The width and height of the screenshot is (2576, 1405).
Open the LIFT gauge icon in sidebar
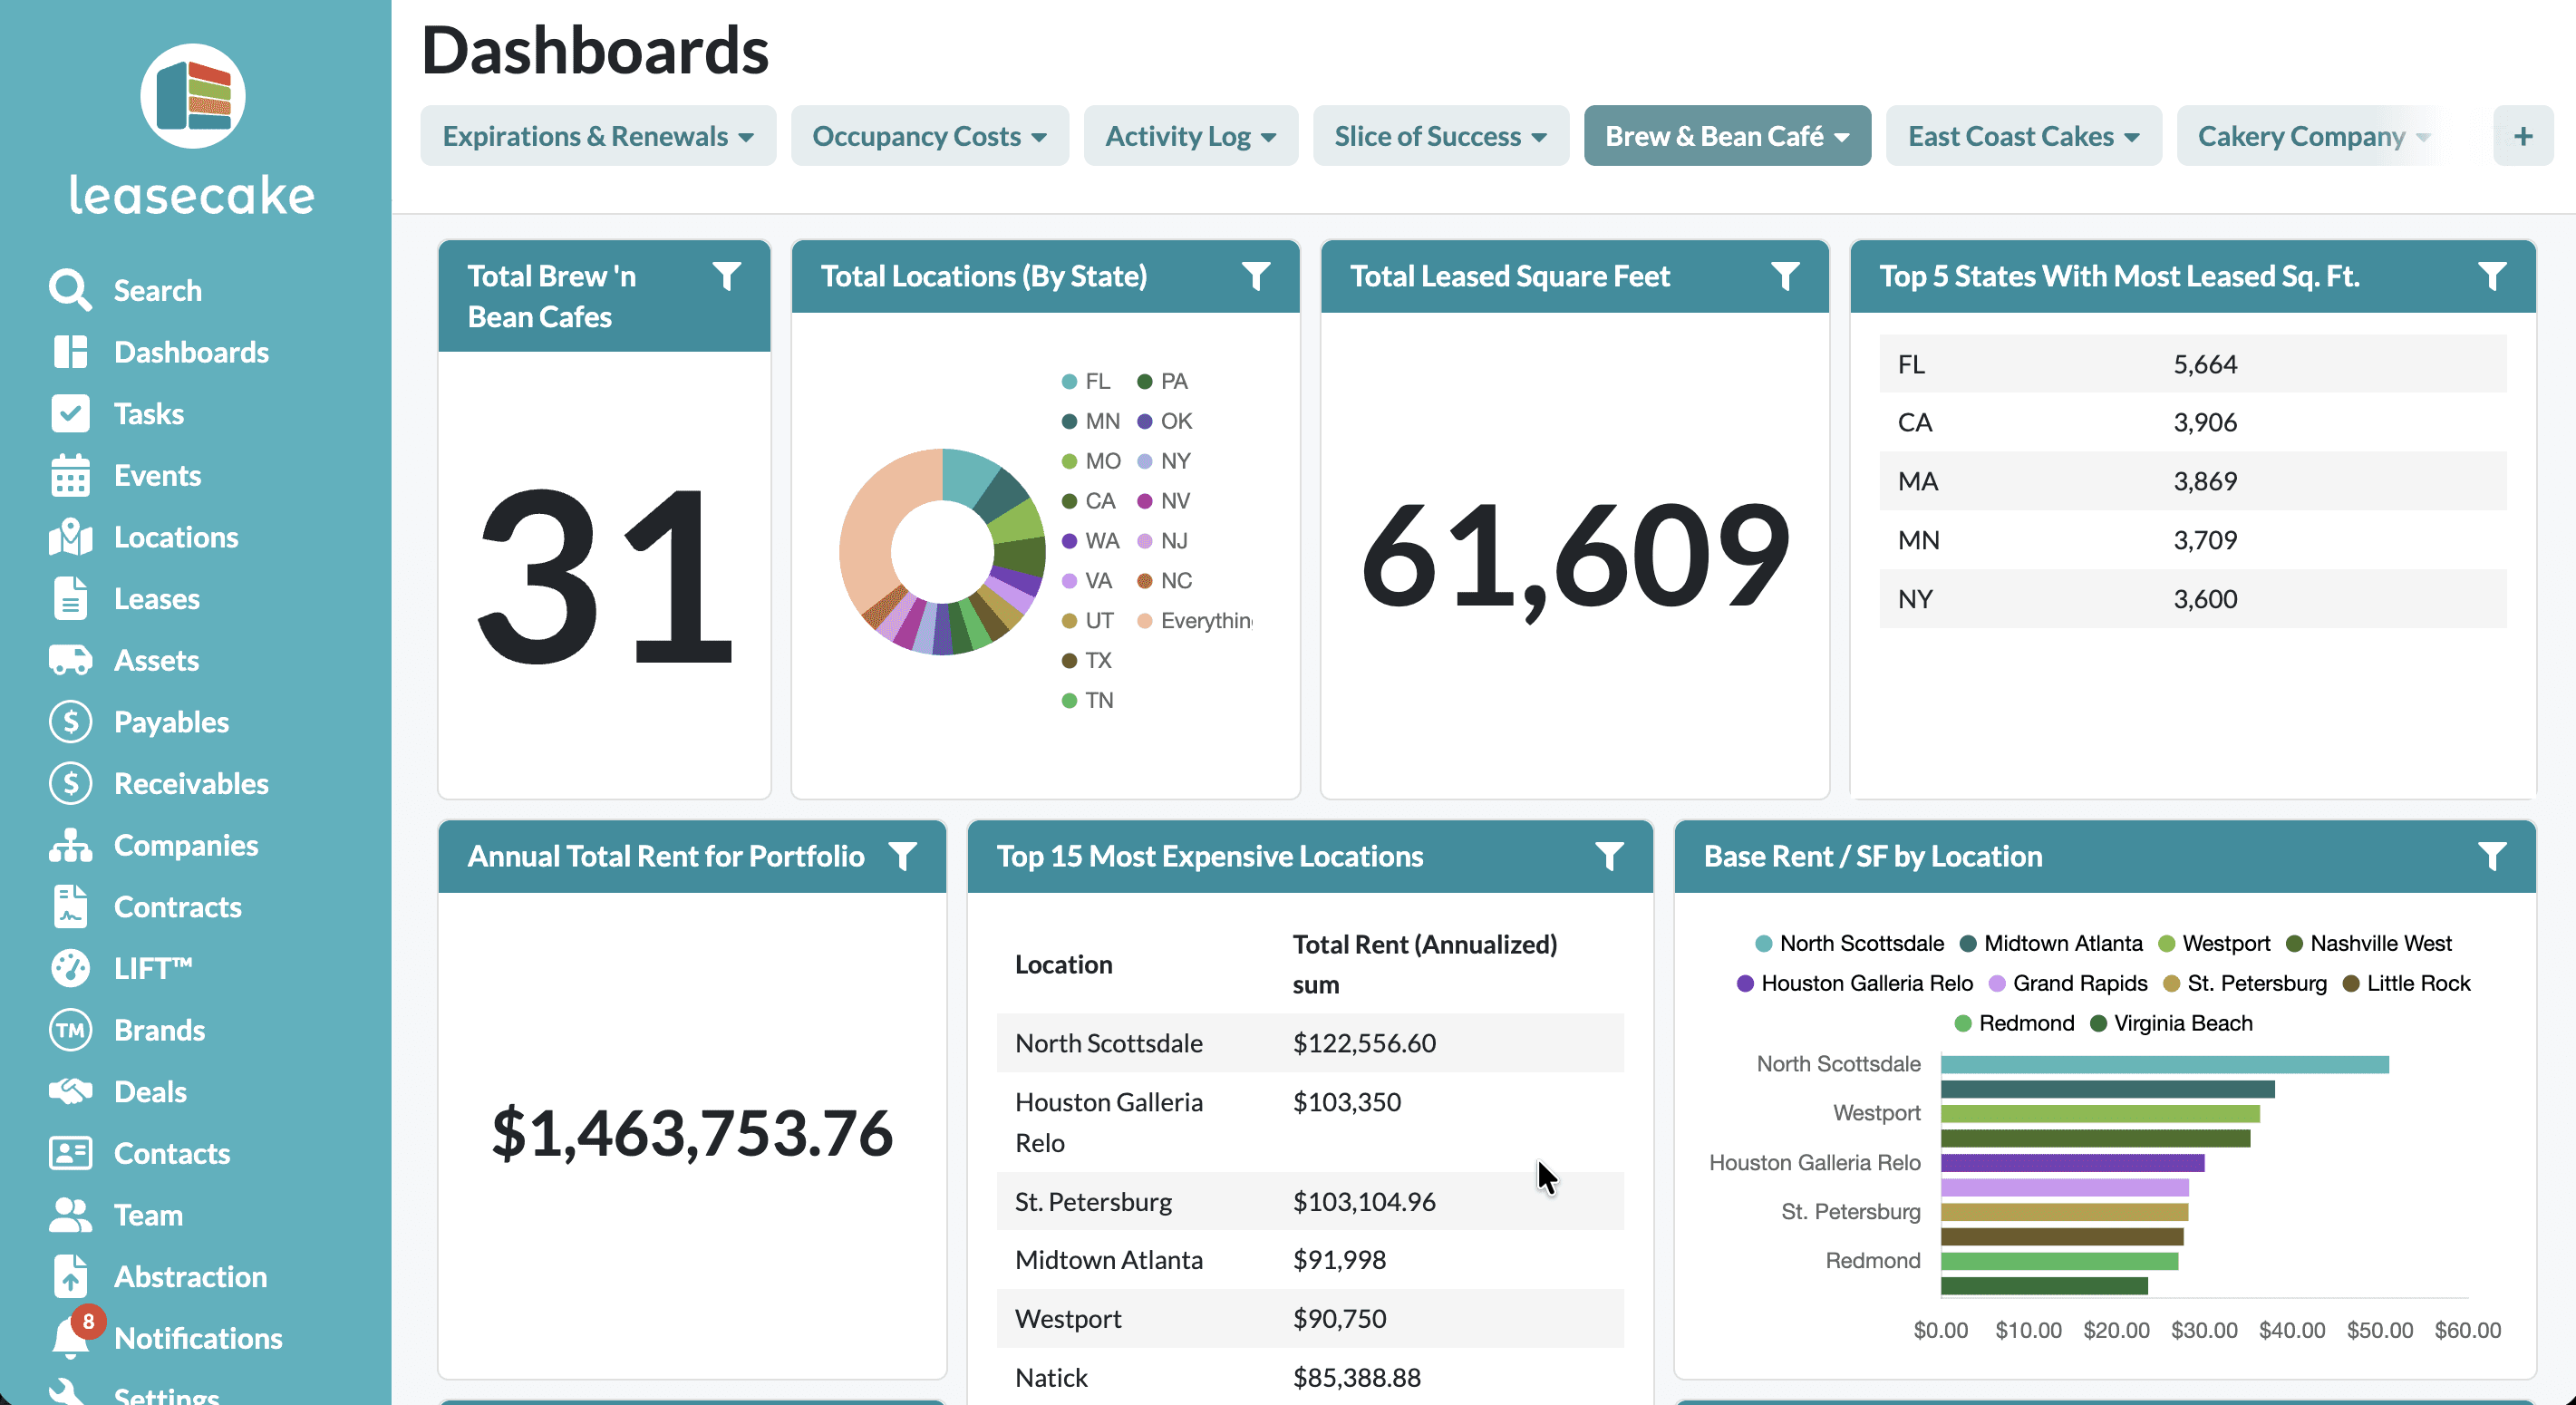tap(70, 968)
